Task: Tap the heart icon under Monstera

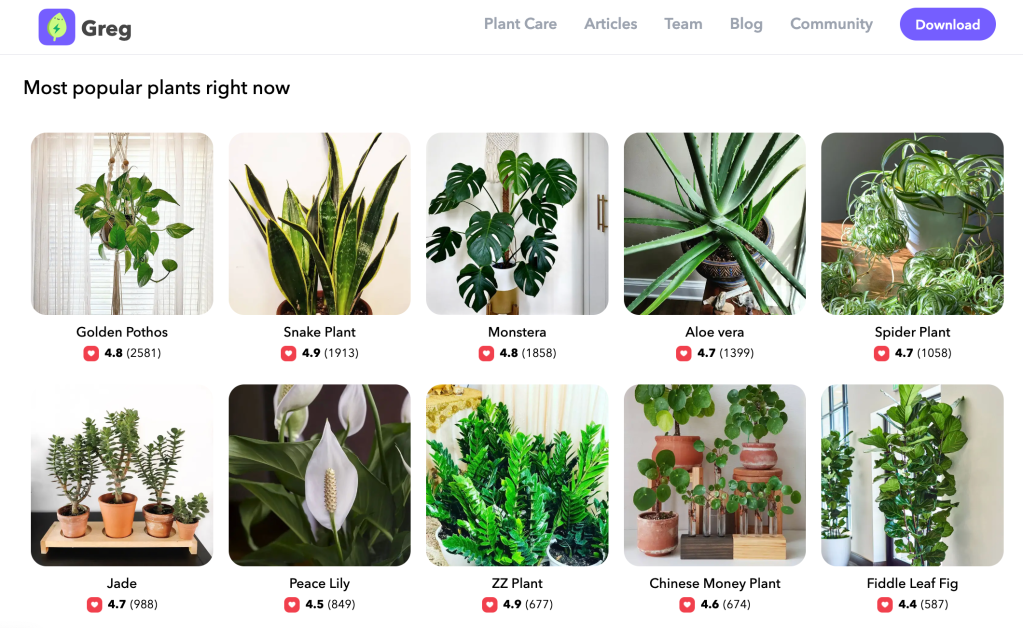Action: [486, 353]
